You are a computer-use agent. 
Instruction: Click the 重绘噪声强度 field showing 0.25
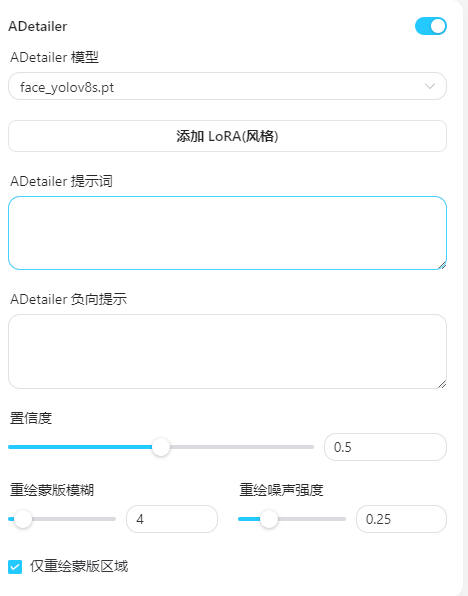(x=401, y=519)
